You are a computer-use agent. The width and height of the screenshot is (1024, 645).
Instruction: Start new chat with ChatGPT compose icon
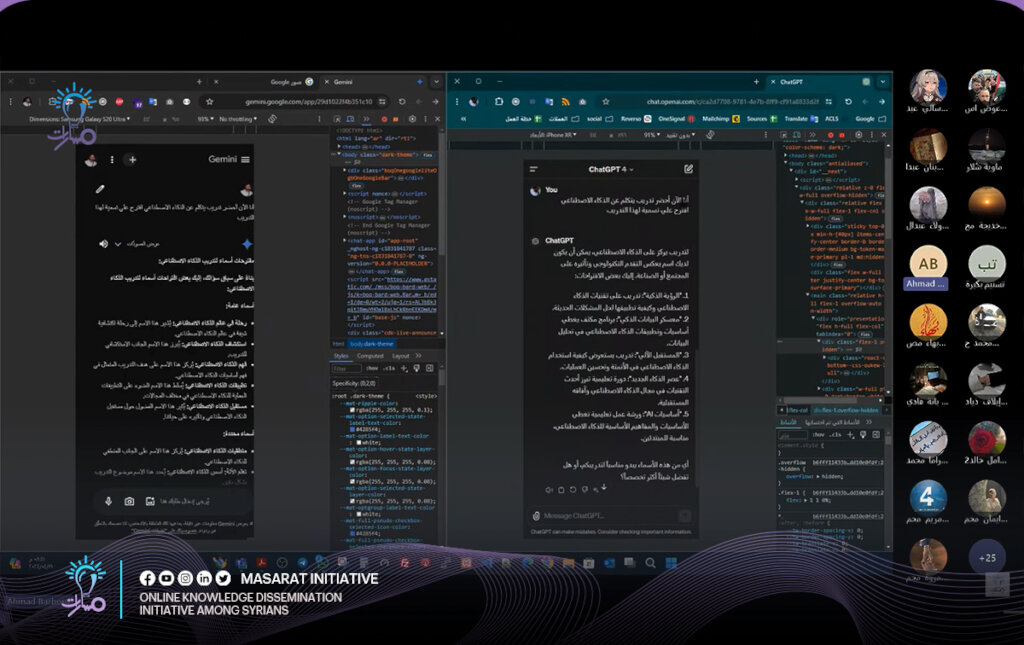[x=688, y=169]
